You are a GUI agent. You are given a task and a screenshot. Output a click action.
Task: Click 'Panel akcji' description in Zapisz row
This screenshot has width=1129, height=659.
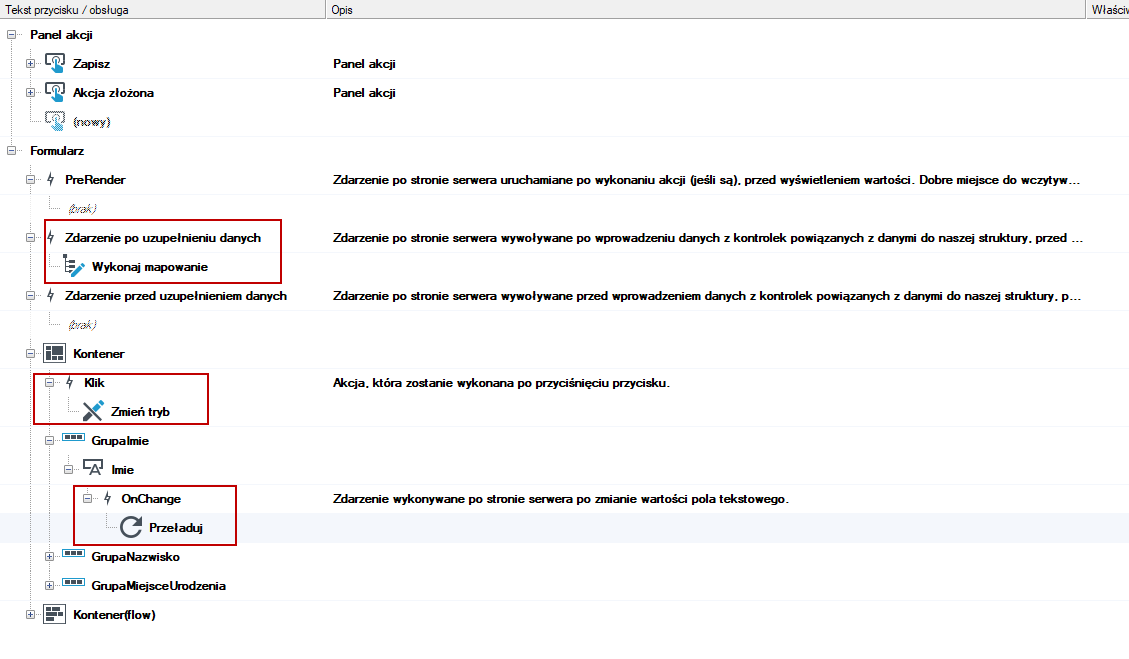pyautogui.click(x=364, y=63)
